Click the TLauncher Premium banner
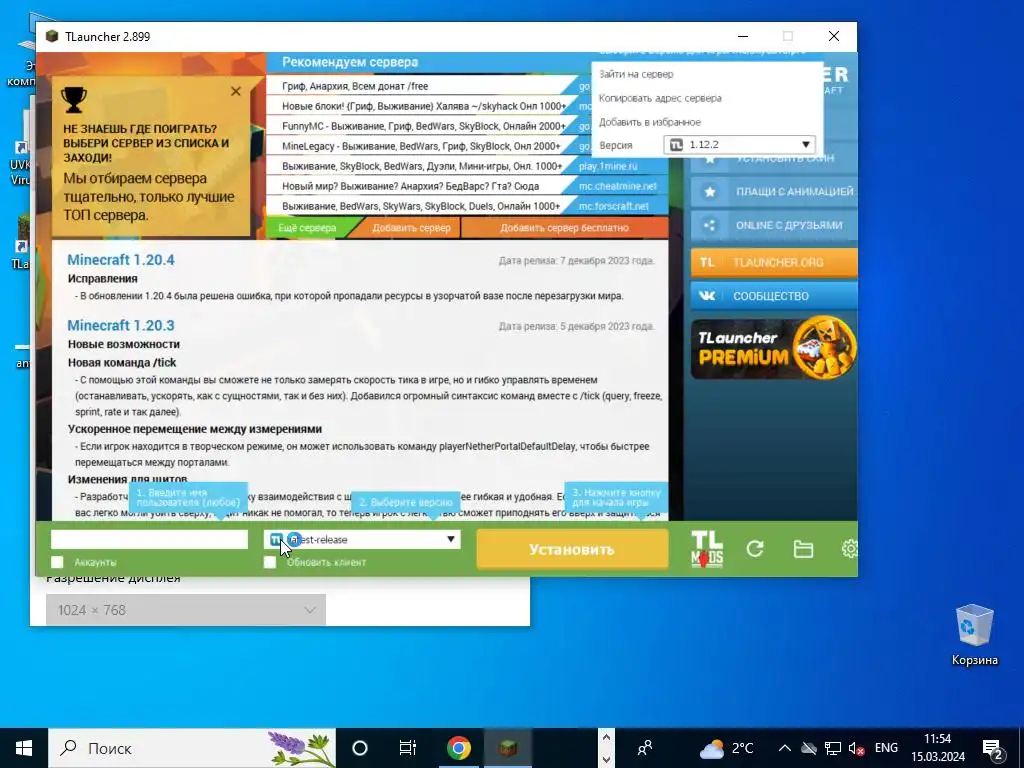1024x768 pixels. 774,348
